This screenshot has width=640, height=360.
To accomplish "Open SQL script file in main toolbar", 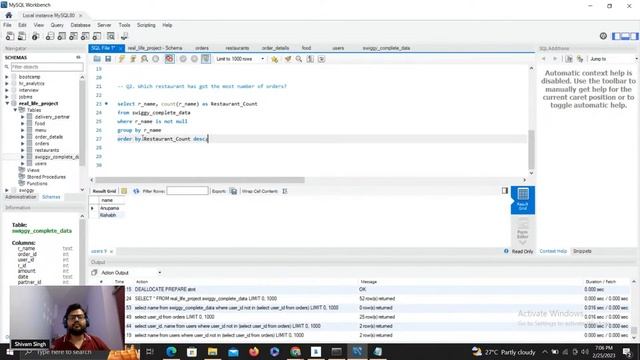I will click(22, 36).
